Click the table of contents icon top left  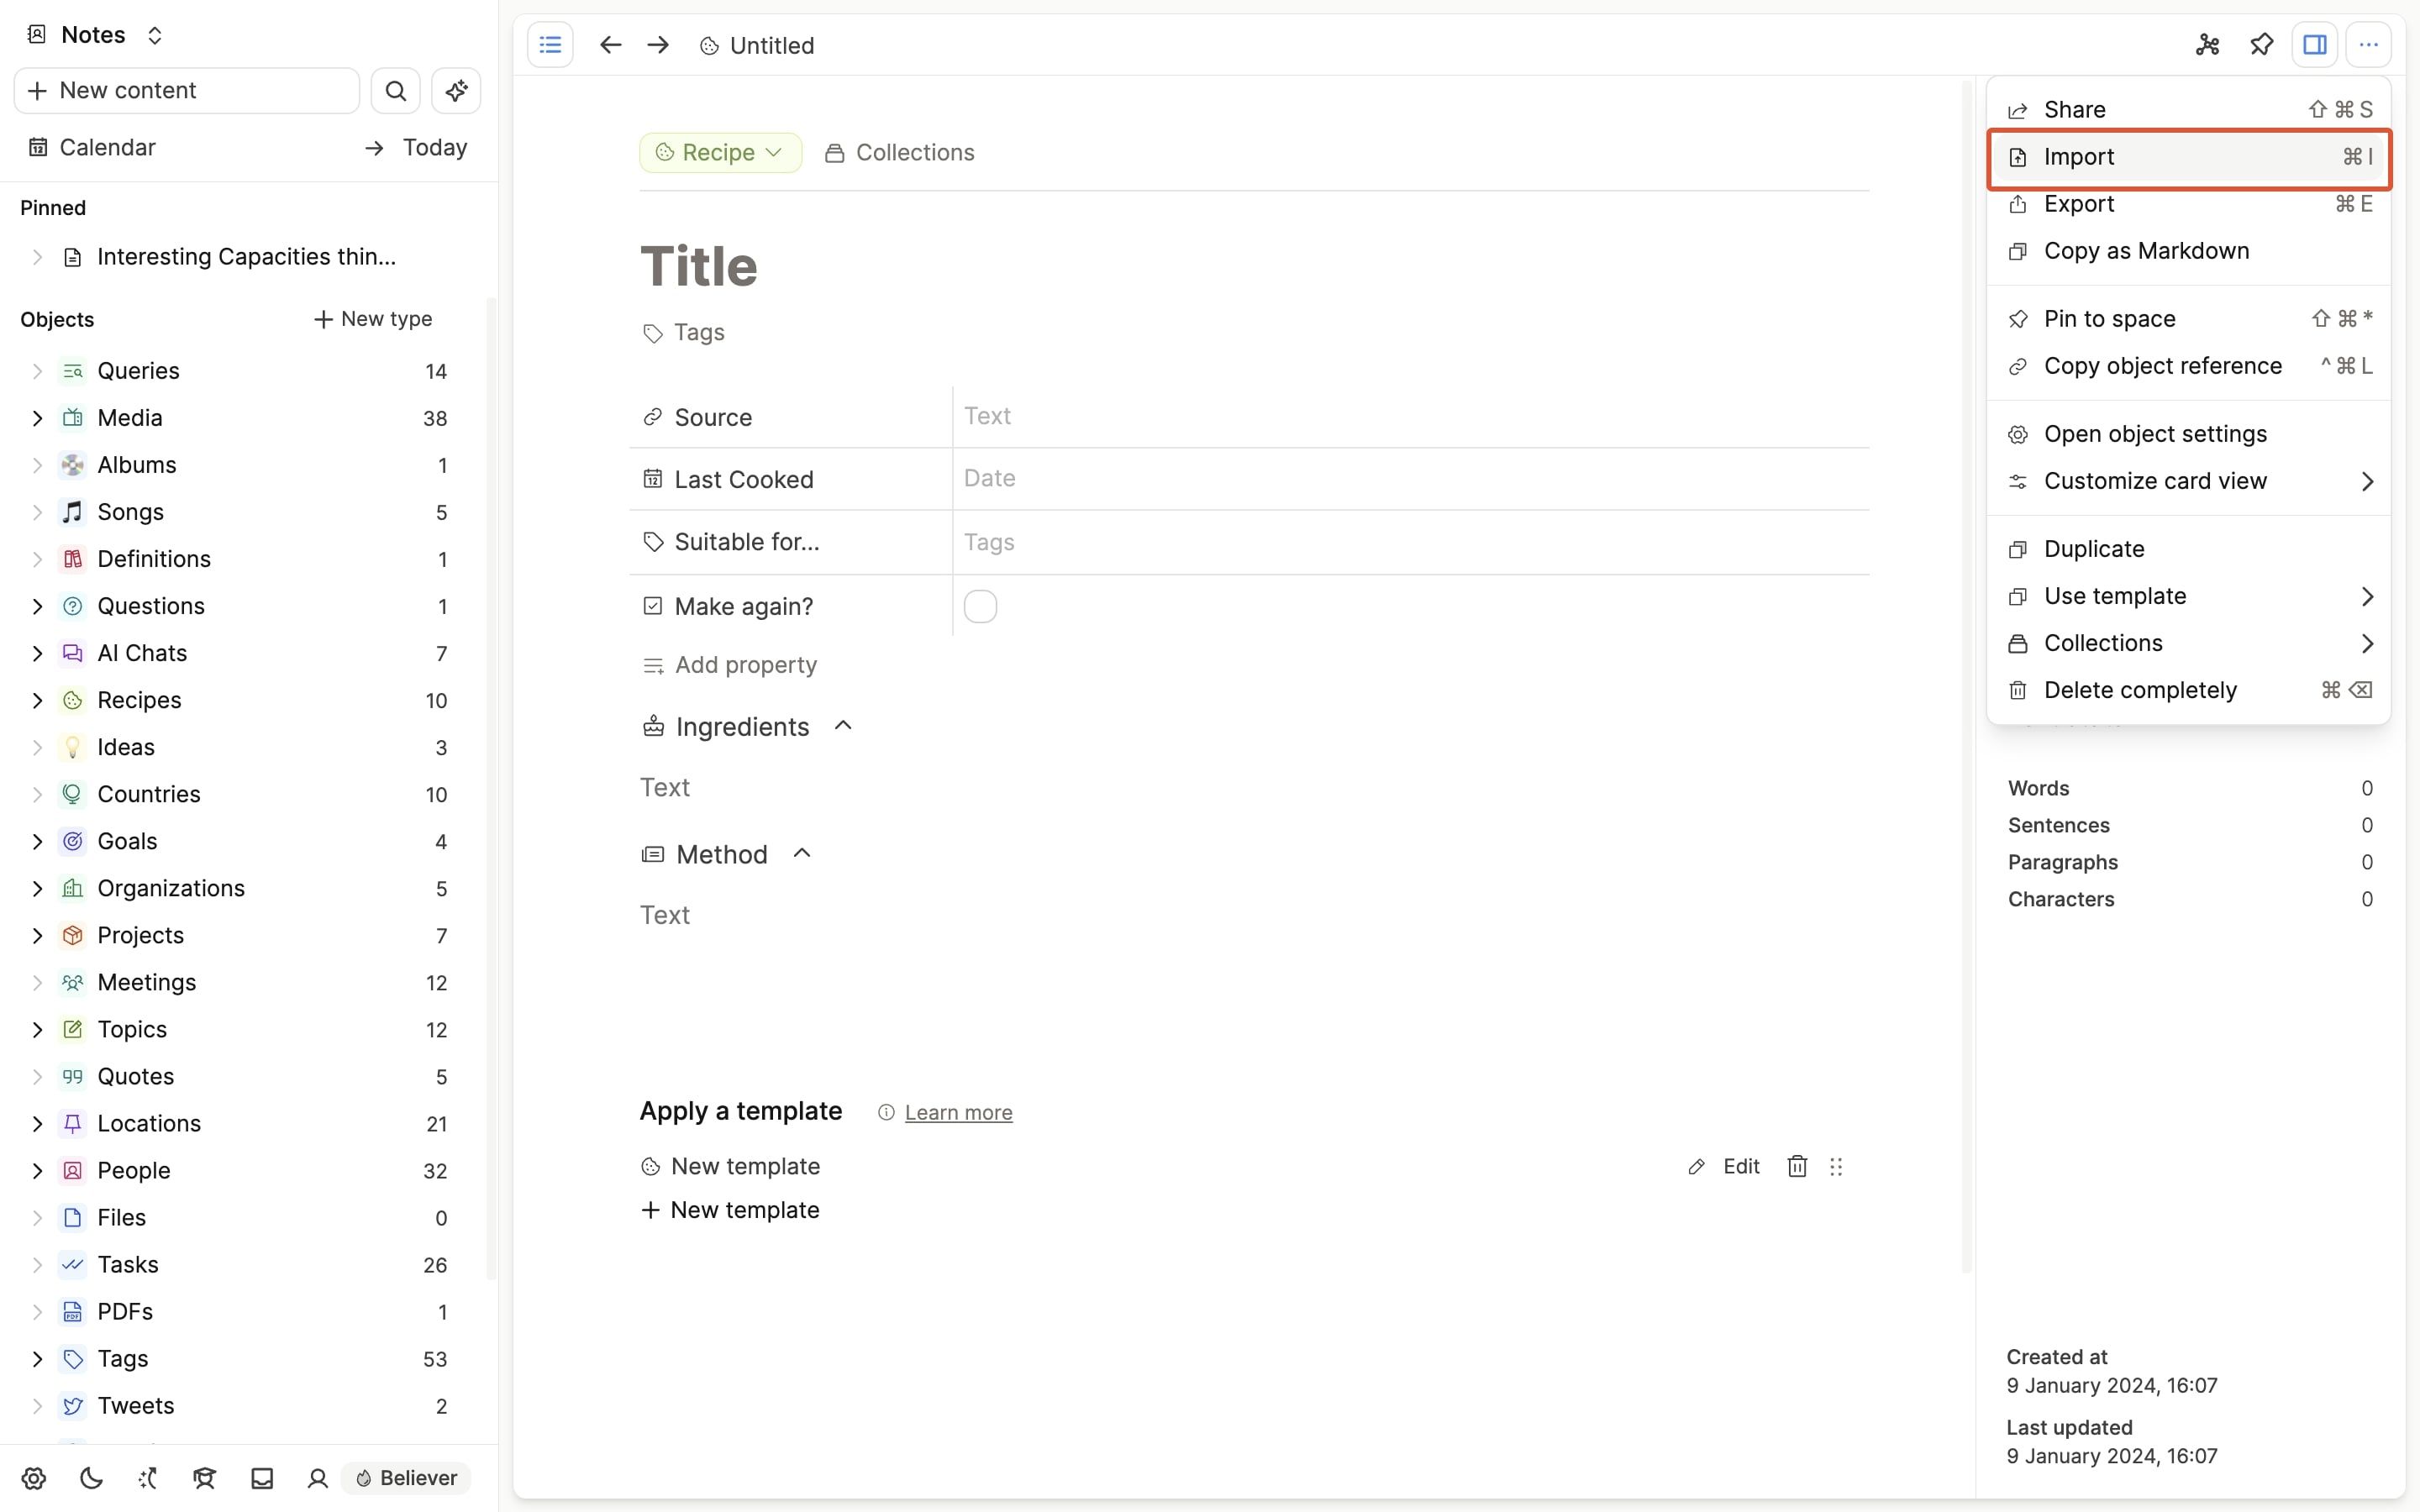click(550, 45)
